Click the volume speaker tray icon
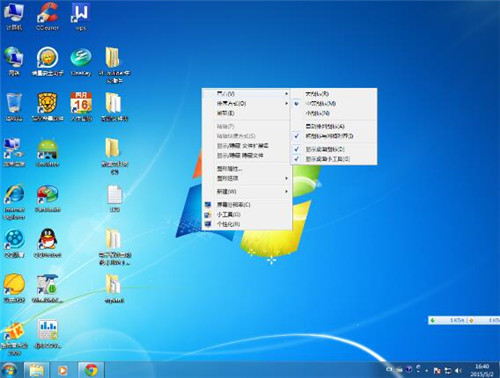Viewport: 500px width, 378px height. [x=459, y=370]
